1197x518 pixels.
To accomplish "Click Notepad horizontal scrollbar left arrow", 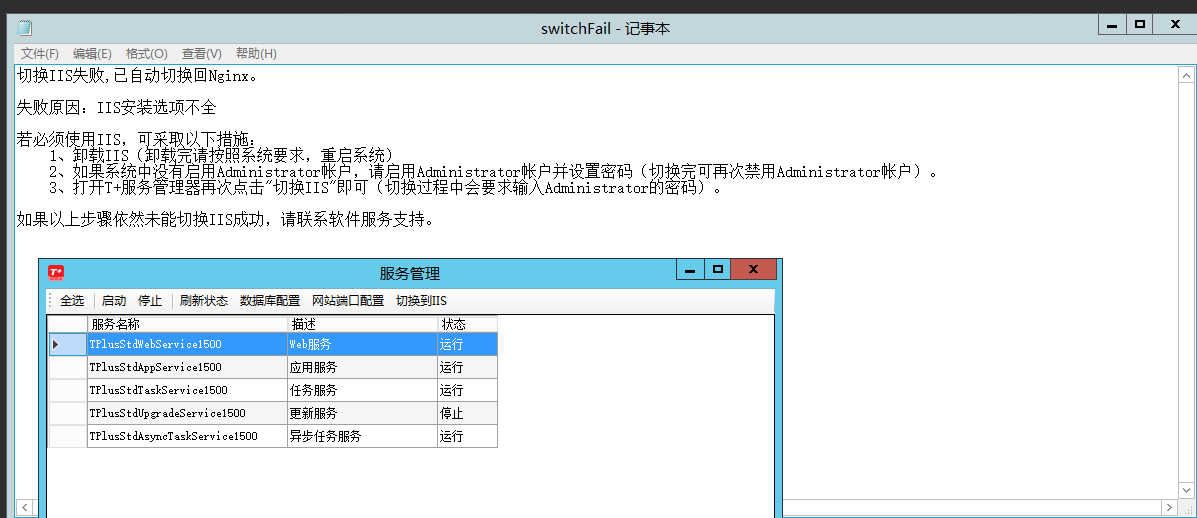I will 24,507.
